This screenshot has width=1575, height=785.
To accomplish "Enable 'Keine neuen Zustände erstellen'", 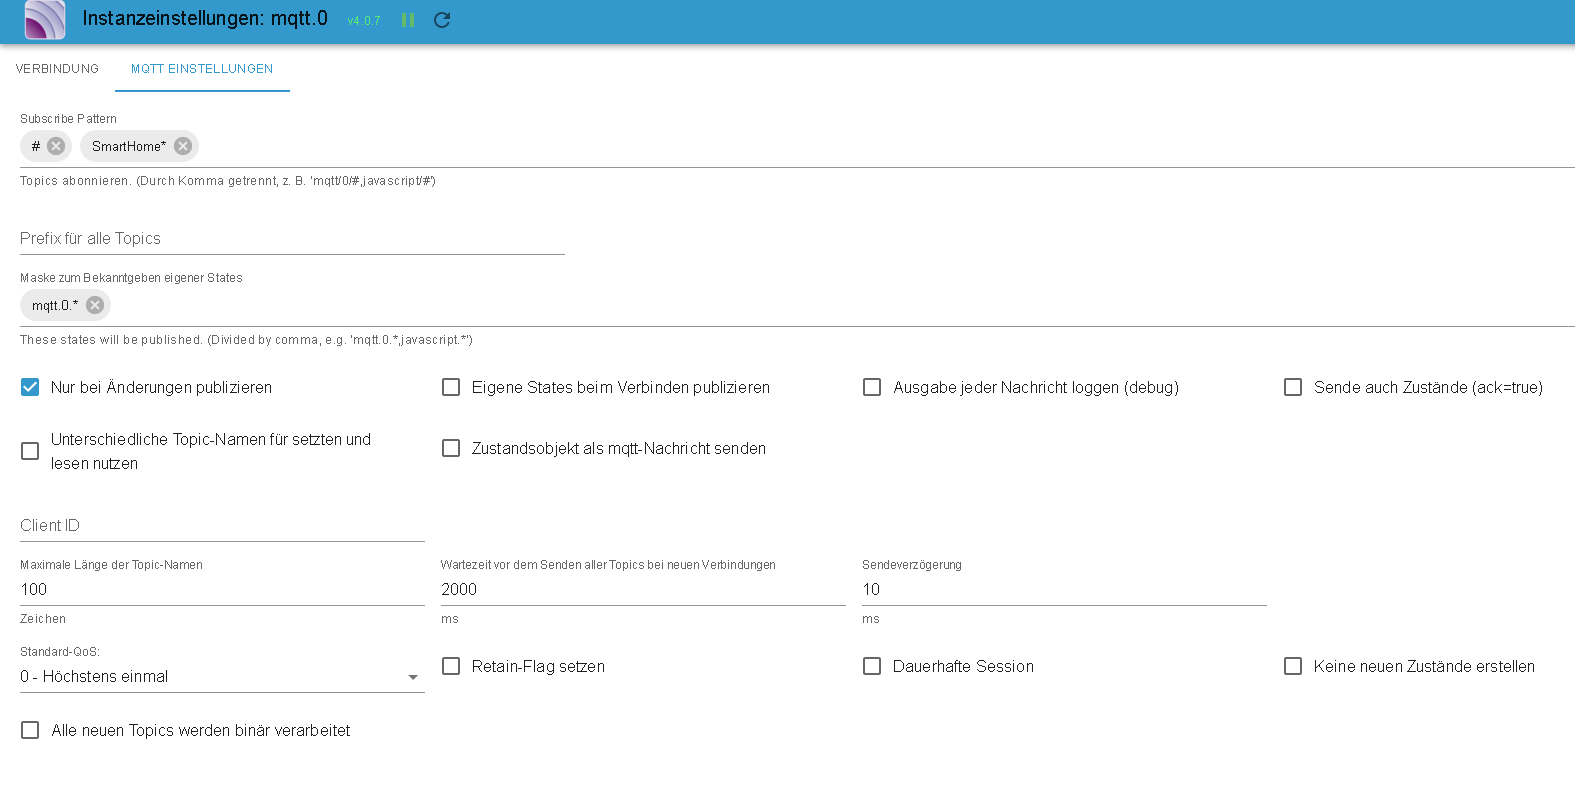I will tap(1293, 666).
